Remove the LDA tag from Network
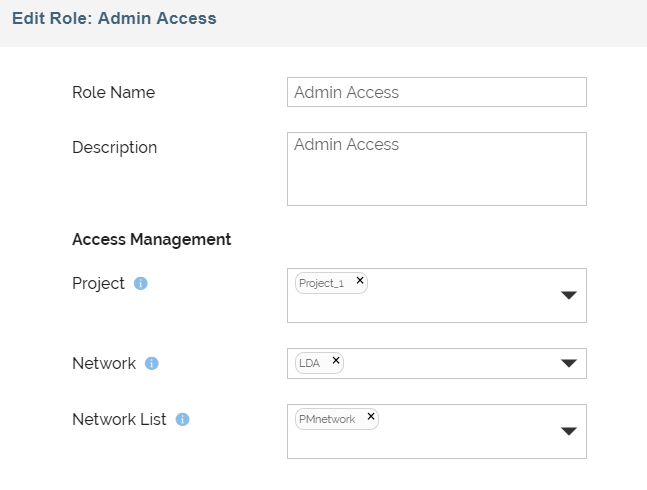Viewport: 647px width, 490px height. (336, 361)
